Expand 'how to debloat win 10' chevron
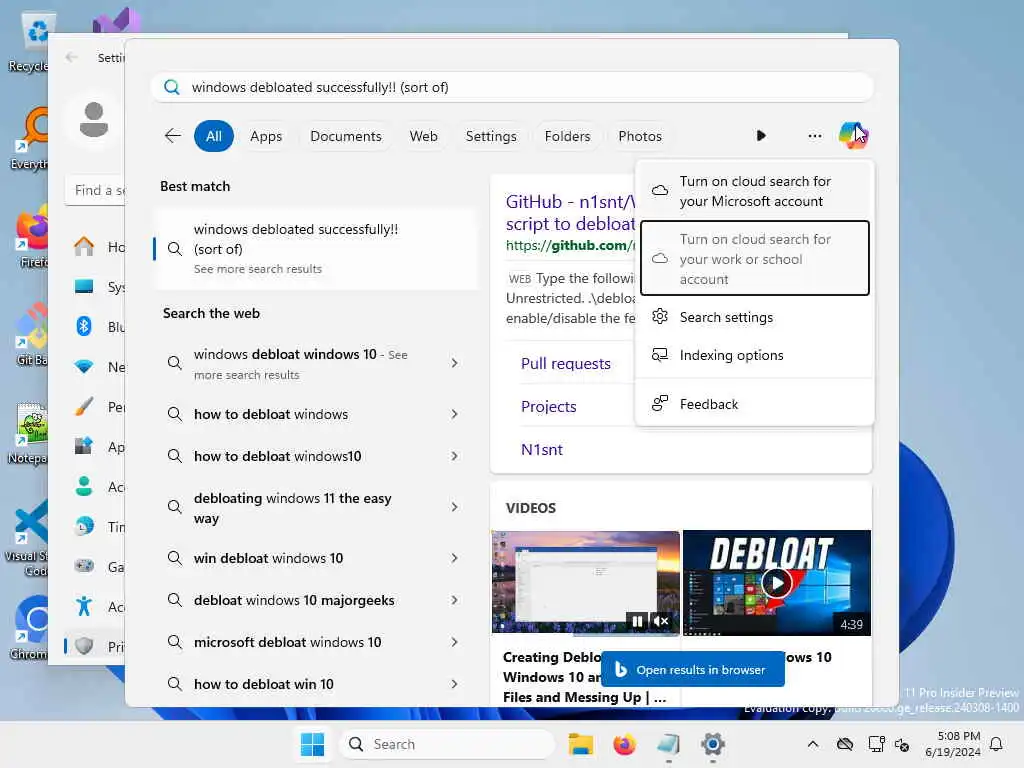Screen dimensions: 1024x768 pyautogui.click(x=455, y=684)
